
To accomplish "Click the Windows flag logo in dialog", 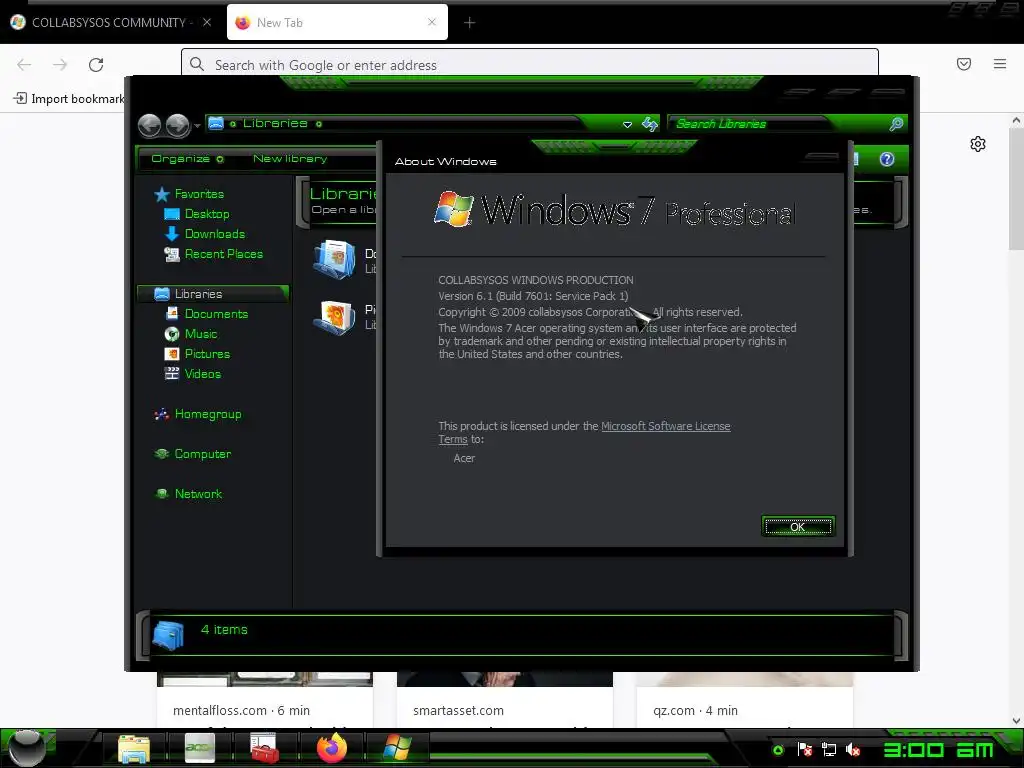I will (x=453, y=209).
